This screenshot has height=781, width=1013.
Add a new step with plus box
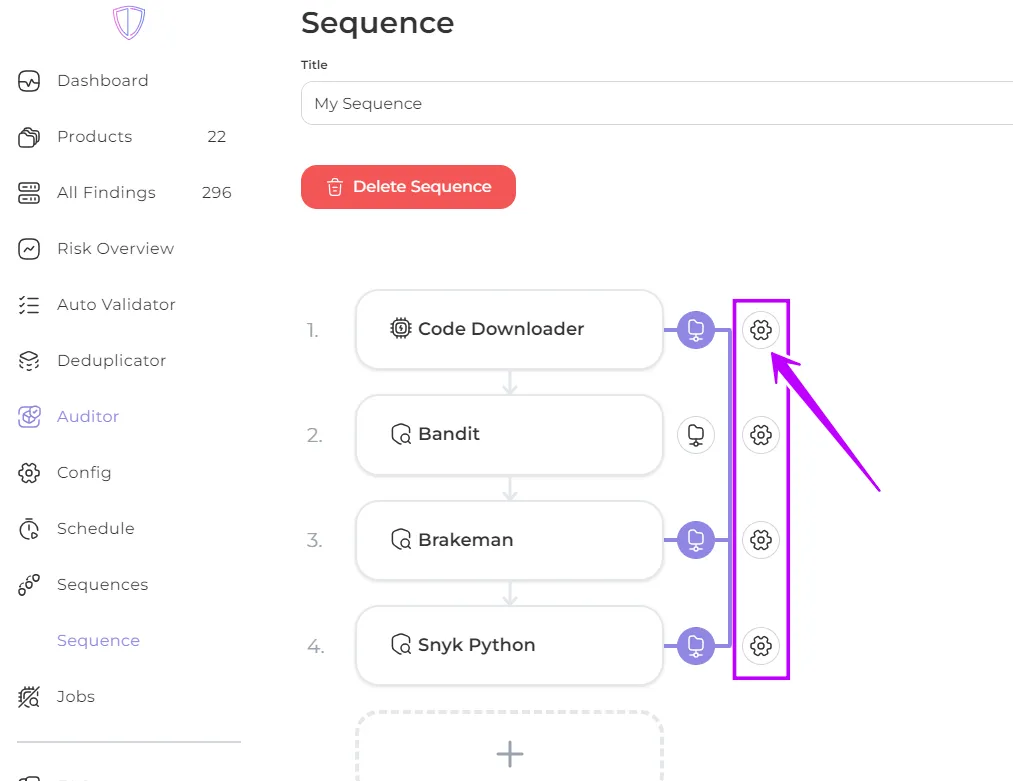click(x=510, y=753)
